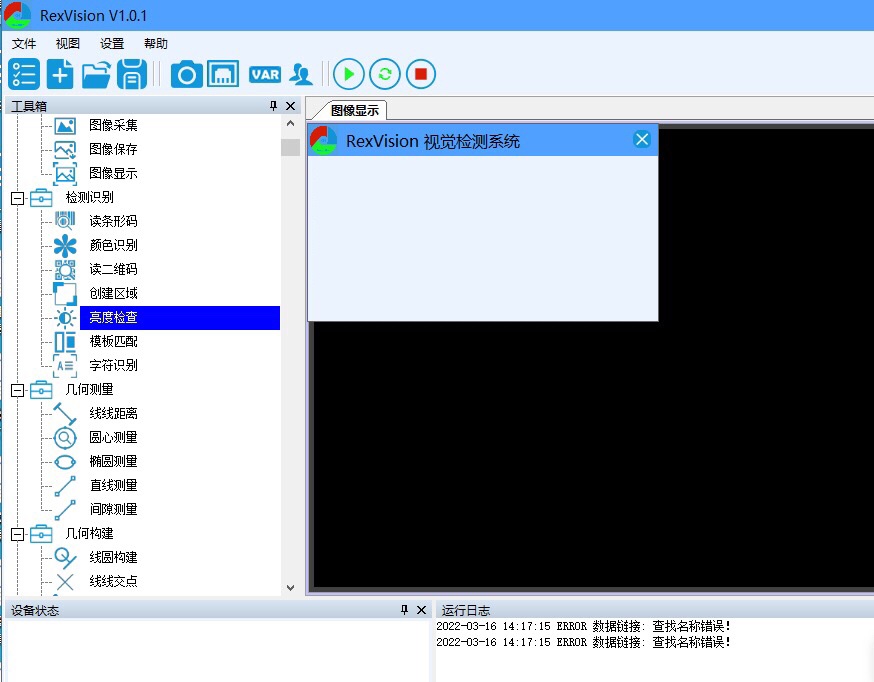This screenshot has width=874, height=682.
Task: Select the 间隙测量 gap icon
Action: (x=65, y=510)
